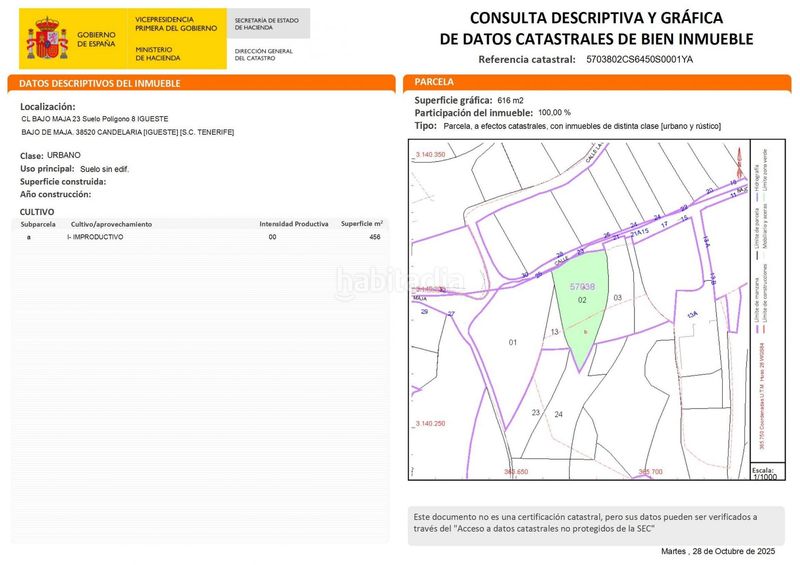Click the subparcela 'a' cell in the table

[29, 237]
